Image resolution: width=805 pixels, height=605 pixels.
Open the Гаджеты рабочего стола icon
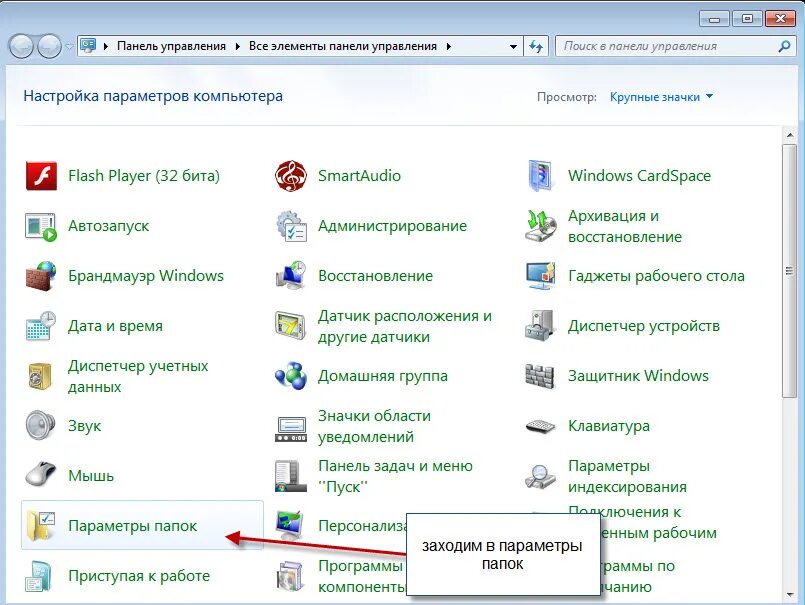541,276
